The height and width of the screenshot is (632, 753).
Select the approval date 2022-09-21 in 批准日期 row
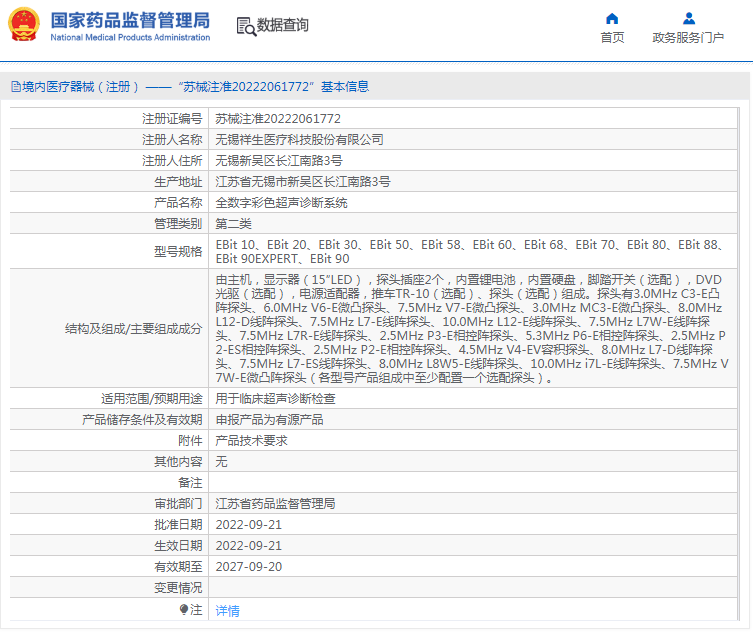[249, 524]
